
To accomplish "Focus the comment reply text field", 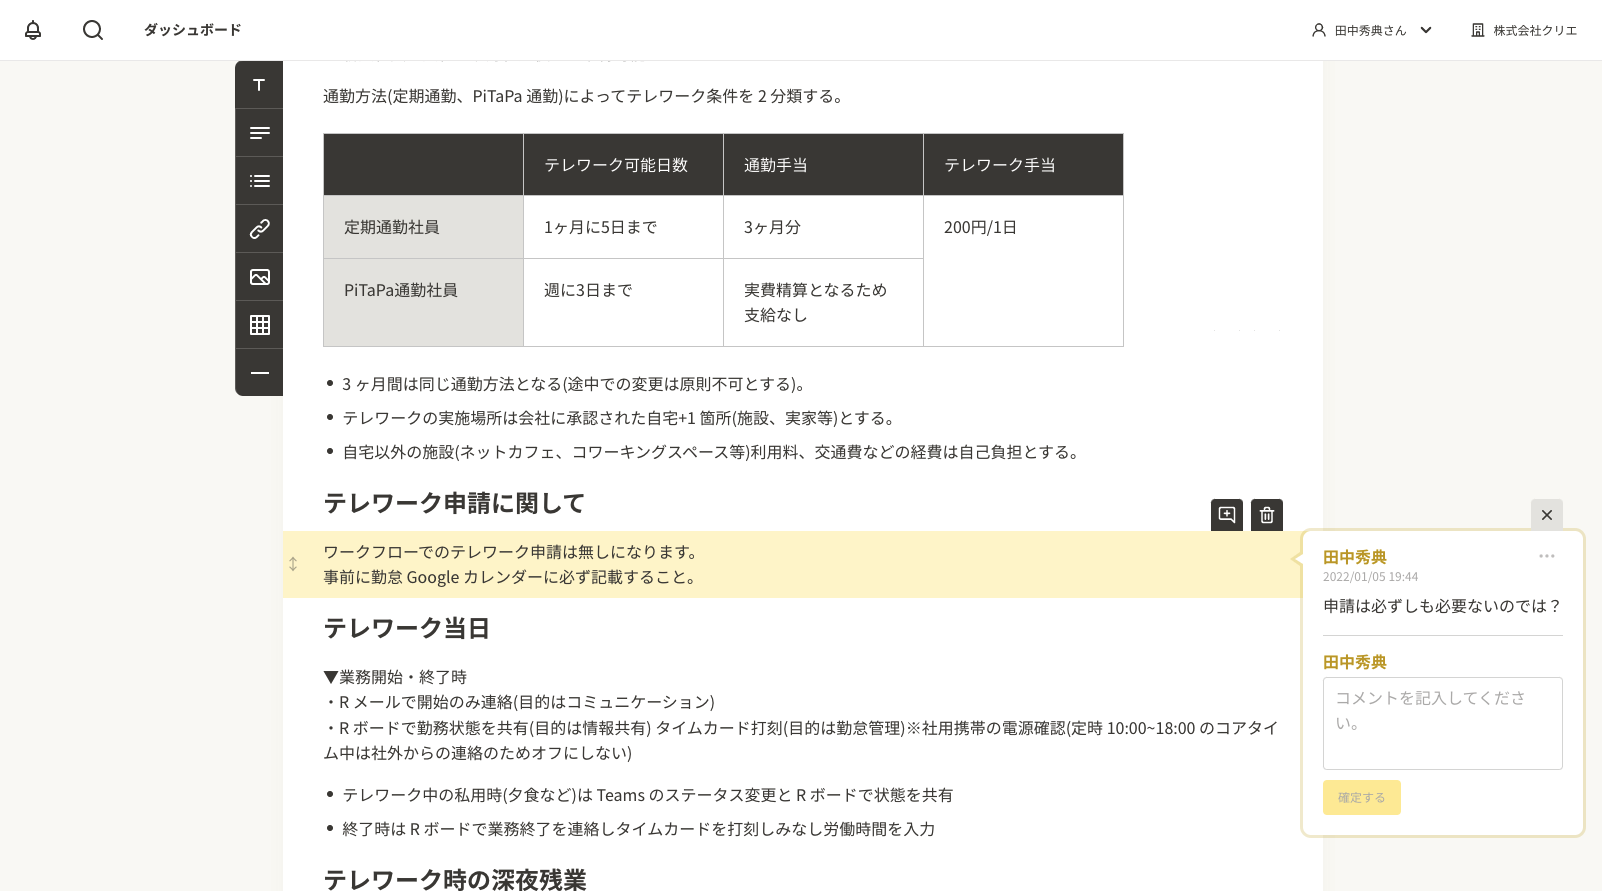I will point(1442,723).
